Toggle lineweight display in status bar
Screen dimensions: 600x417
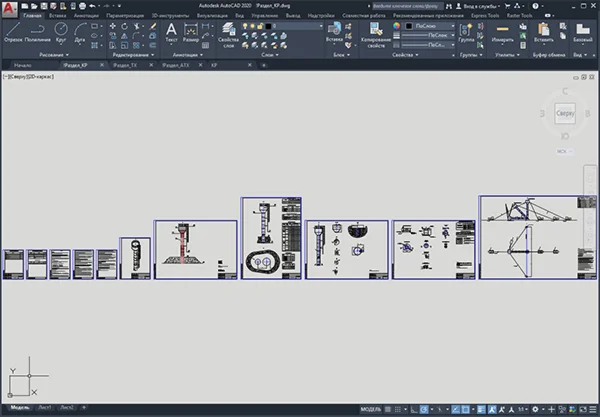click(x=481, y=409)
